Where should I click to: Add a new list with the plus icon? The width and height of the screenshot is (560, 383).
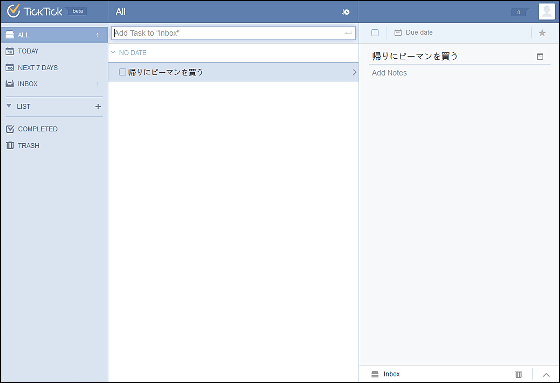click(x=98, y=106)
